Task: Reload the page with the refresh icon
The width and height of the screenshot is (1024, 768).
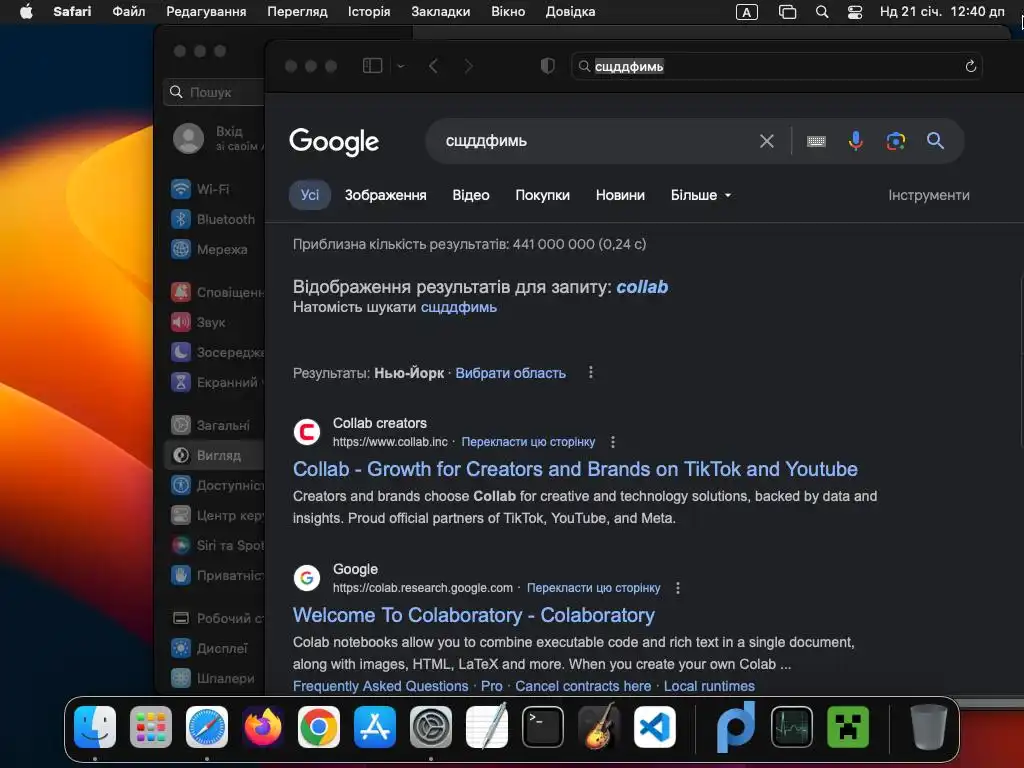Action: (970, 66)
